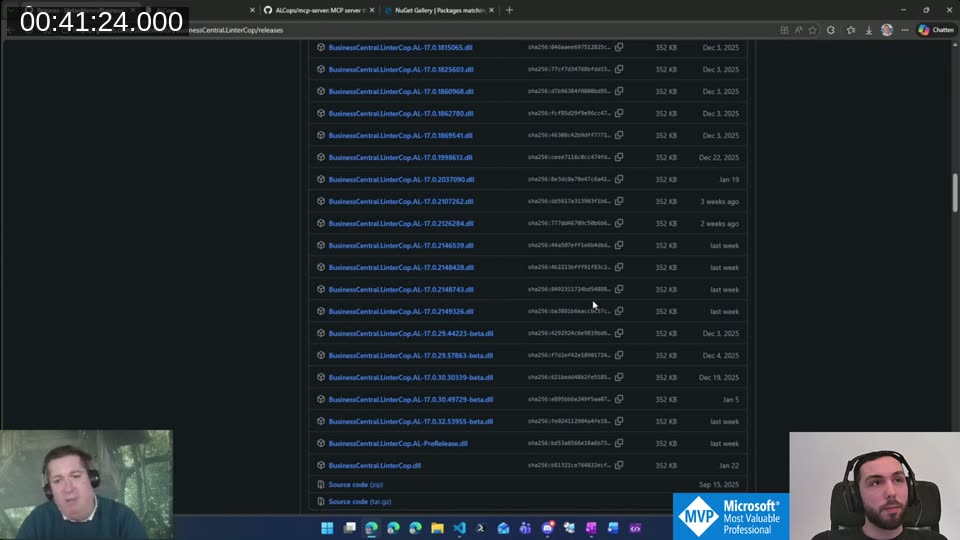This screenshot has width=960, height=540.
Task: Copy sha256 of LinterCop.AL-17.0.1869541.dll
Action: [x=619, y=135]
